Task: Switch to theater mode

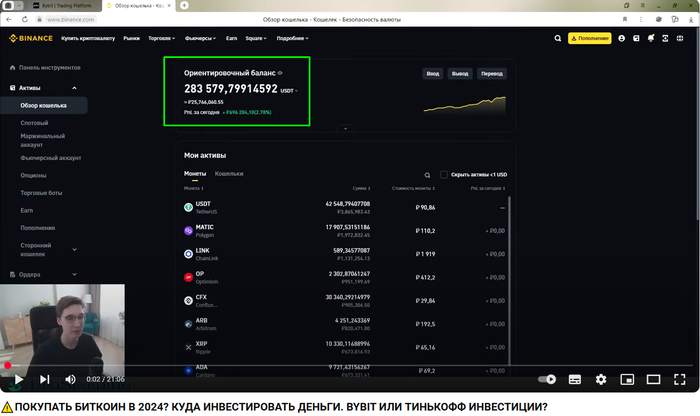Action: tap(654, 379)
